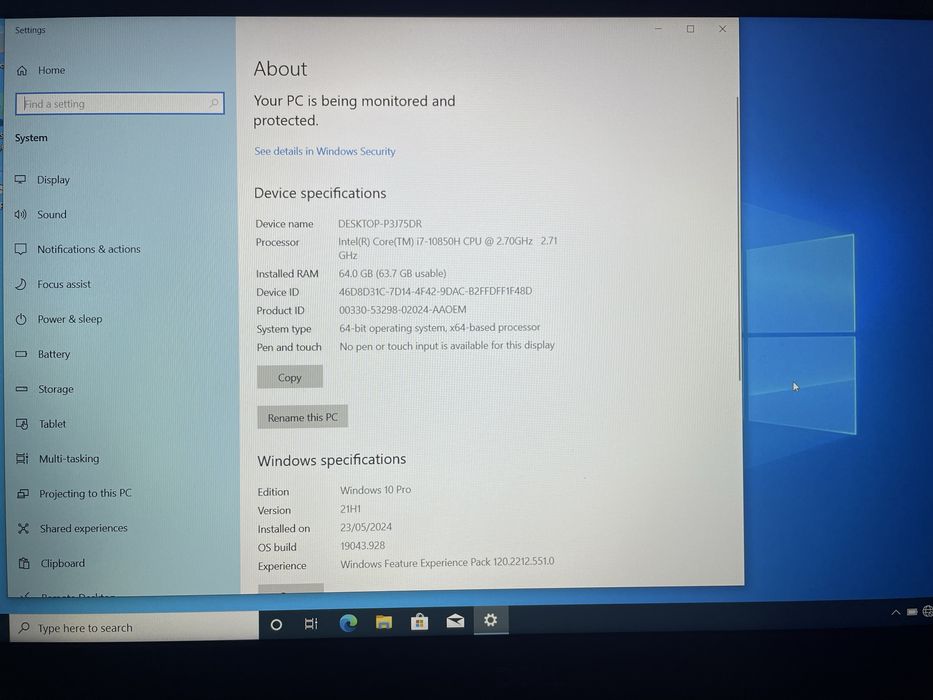Image resolution: width=933 pixels, height=700 pixels.
Task: Select the OS build 19043.928 value
Action: click(362, 546)
